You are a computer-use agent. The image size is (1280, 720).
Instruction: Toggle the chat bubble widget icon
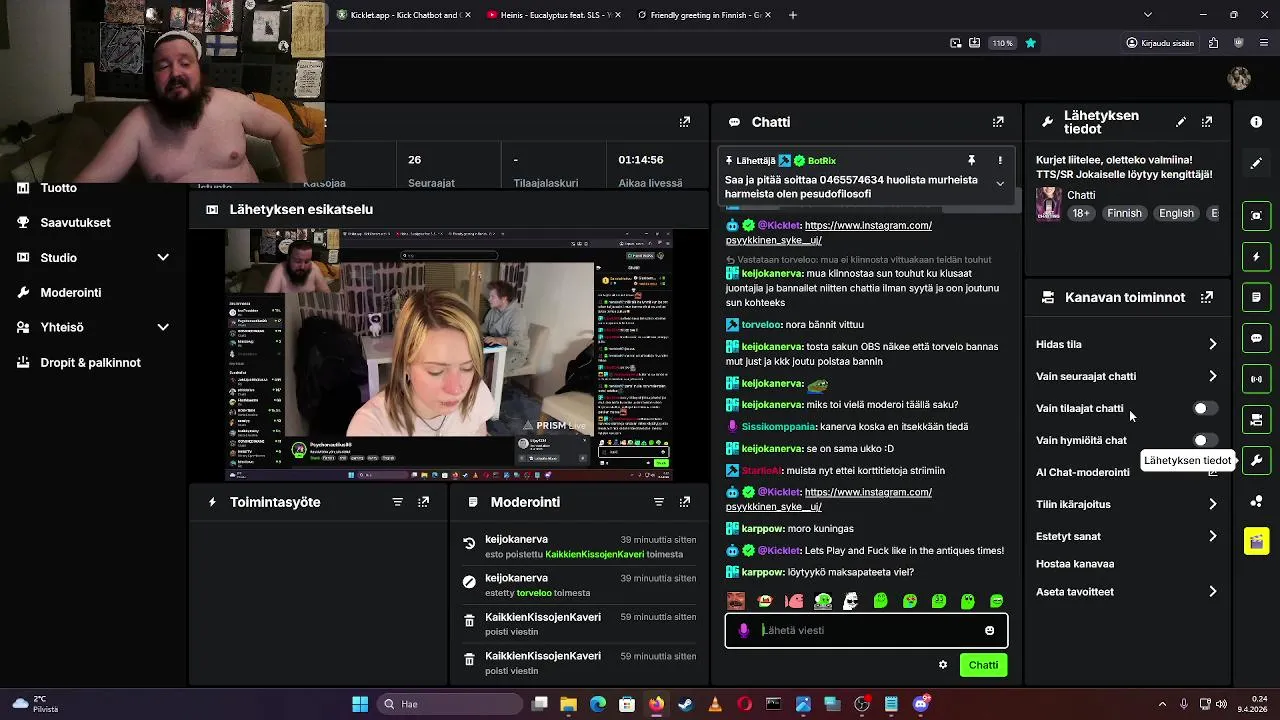pos(1256,338)
